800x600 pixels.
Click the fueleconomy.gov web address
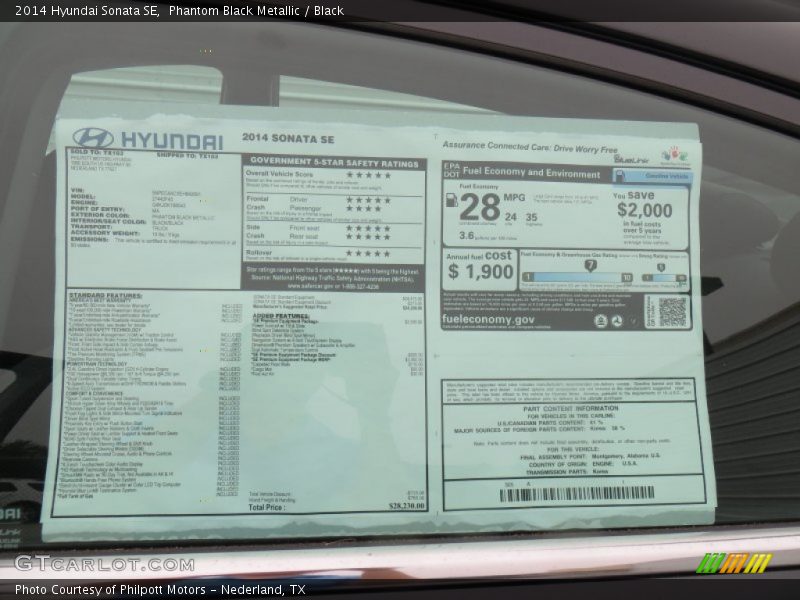tap(488, 319)
